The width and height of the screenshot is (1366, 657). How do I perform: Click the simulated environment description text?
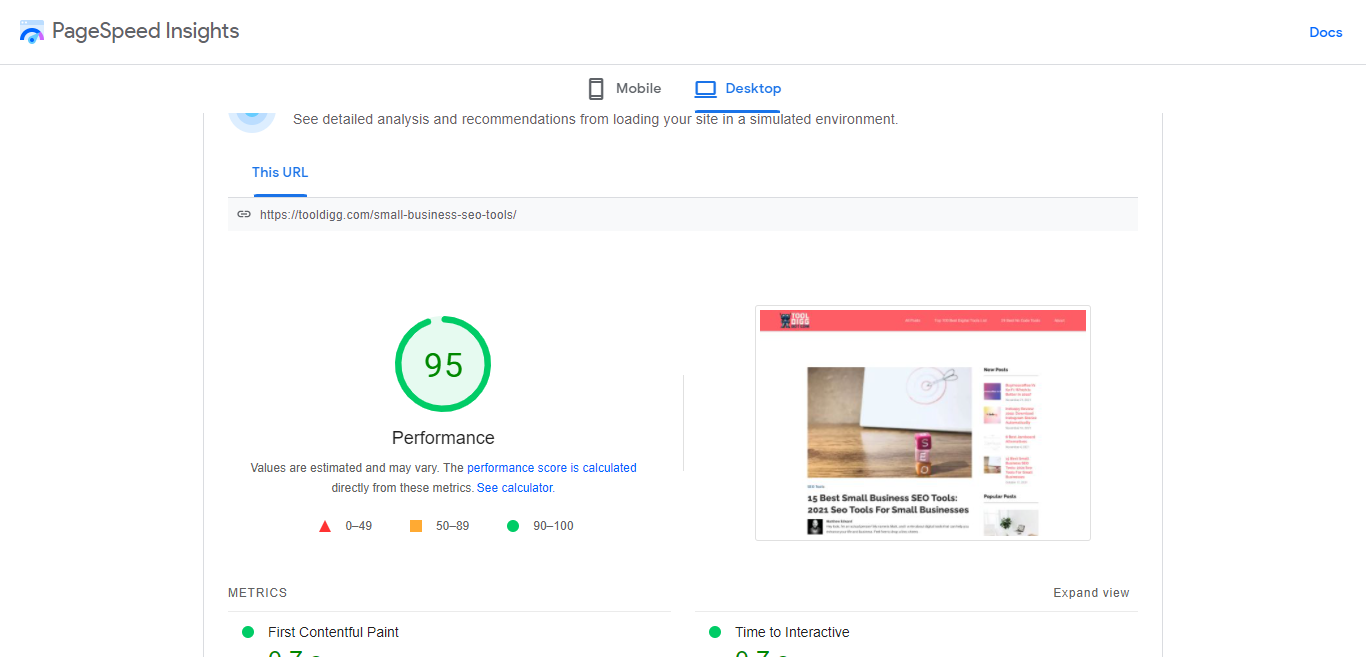(x=596, y=119)
